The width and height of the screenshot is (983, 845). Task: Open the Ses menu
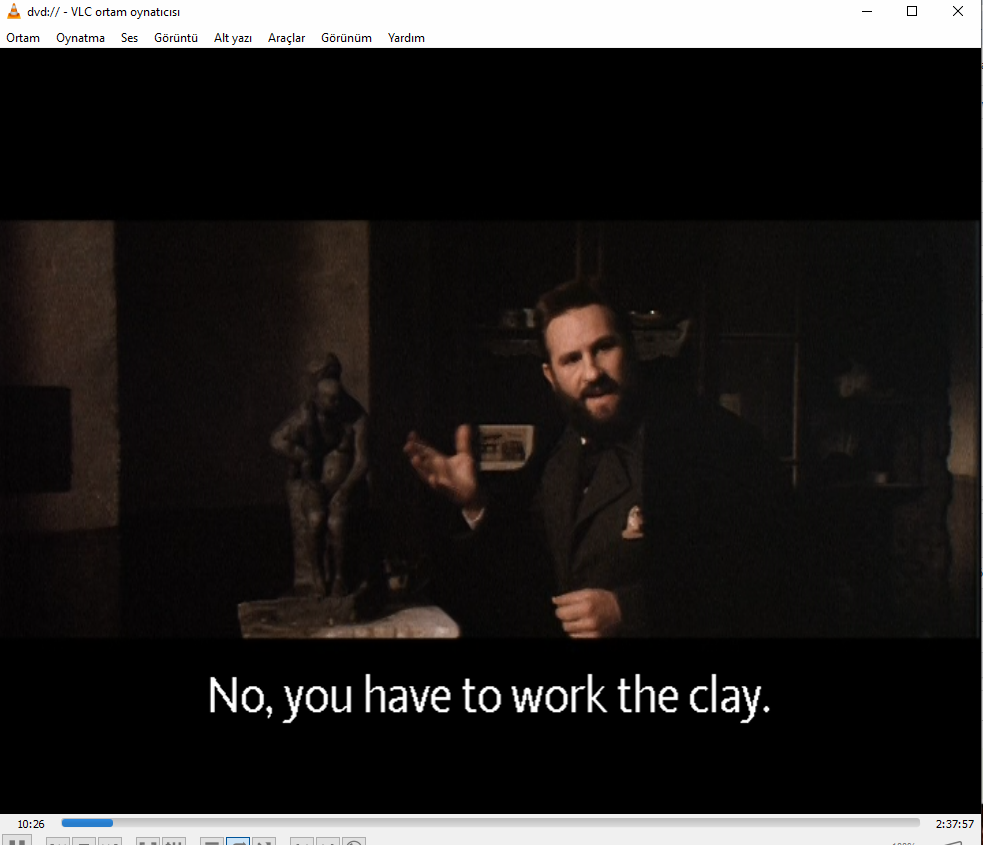coord(129,38)
